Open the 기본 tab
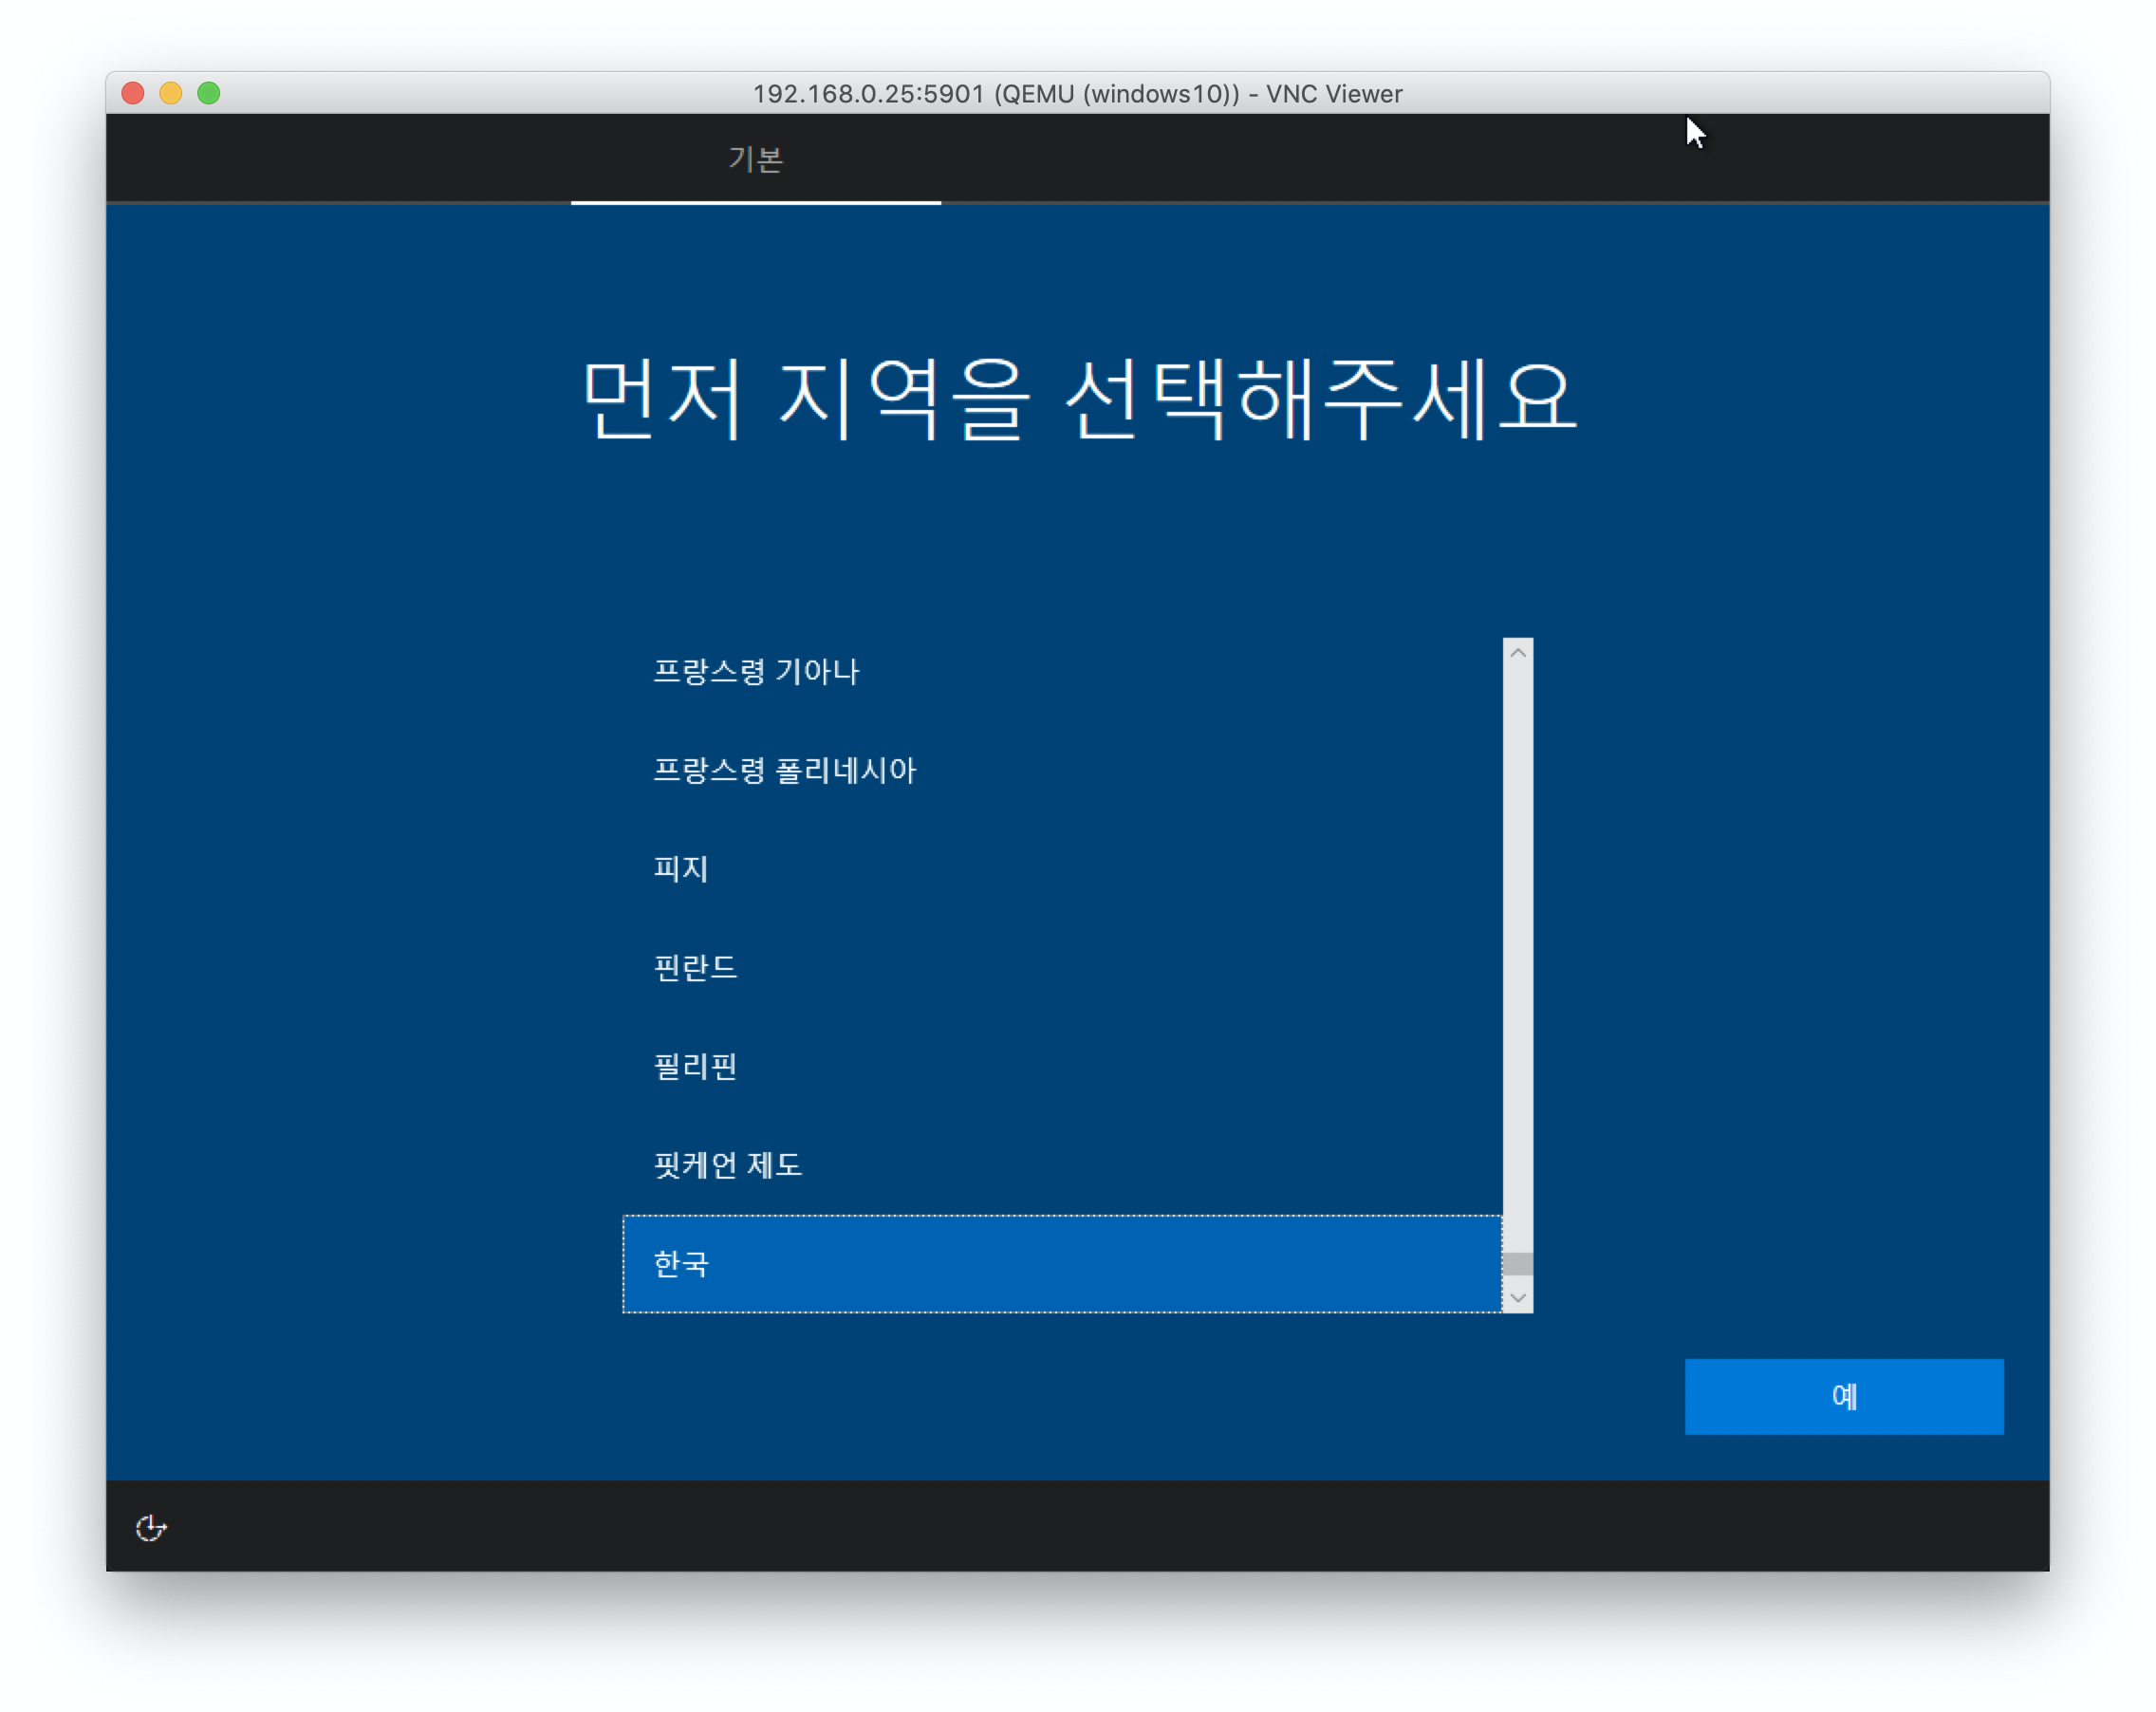 [755, 159]
